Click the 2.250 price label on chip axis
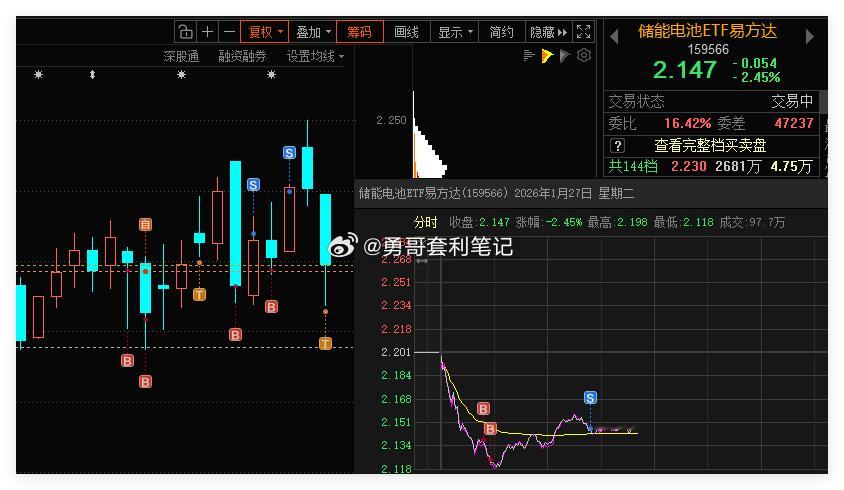Screen dimensions: 844x490 pyautogui.click(x=391, y=120)
